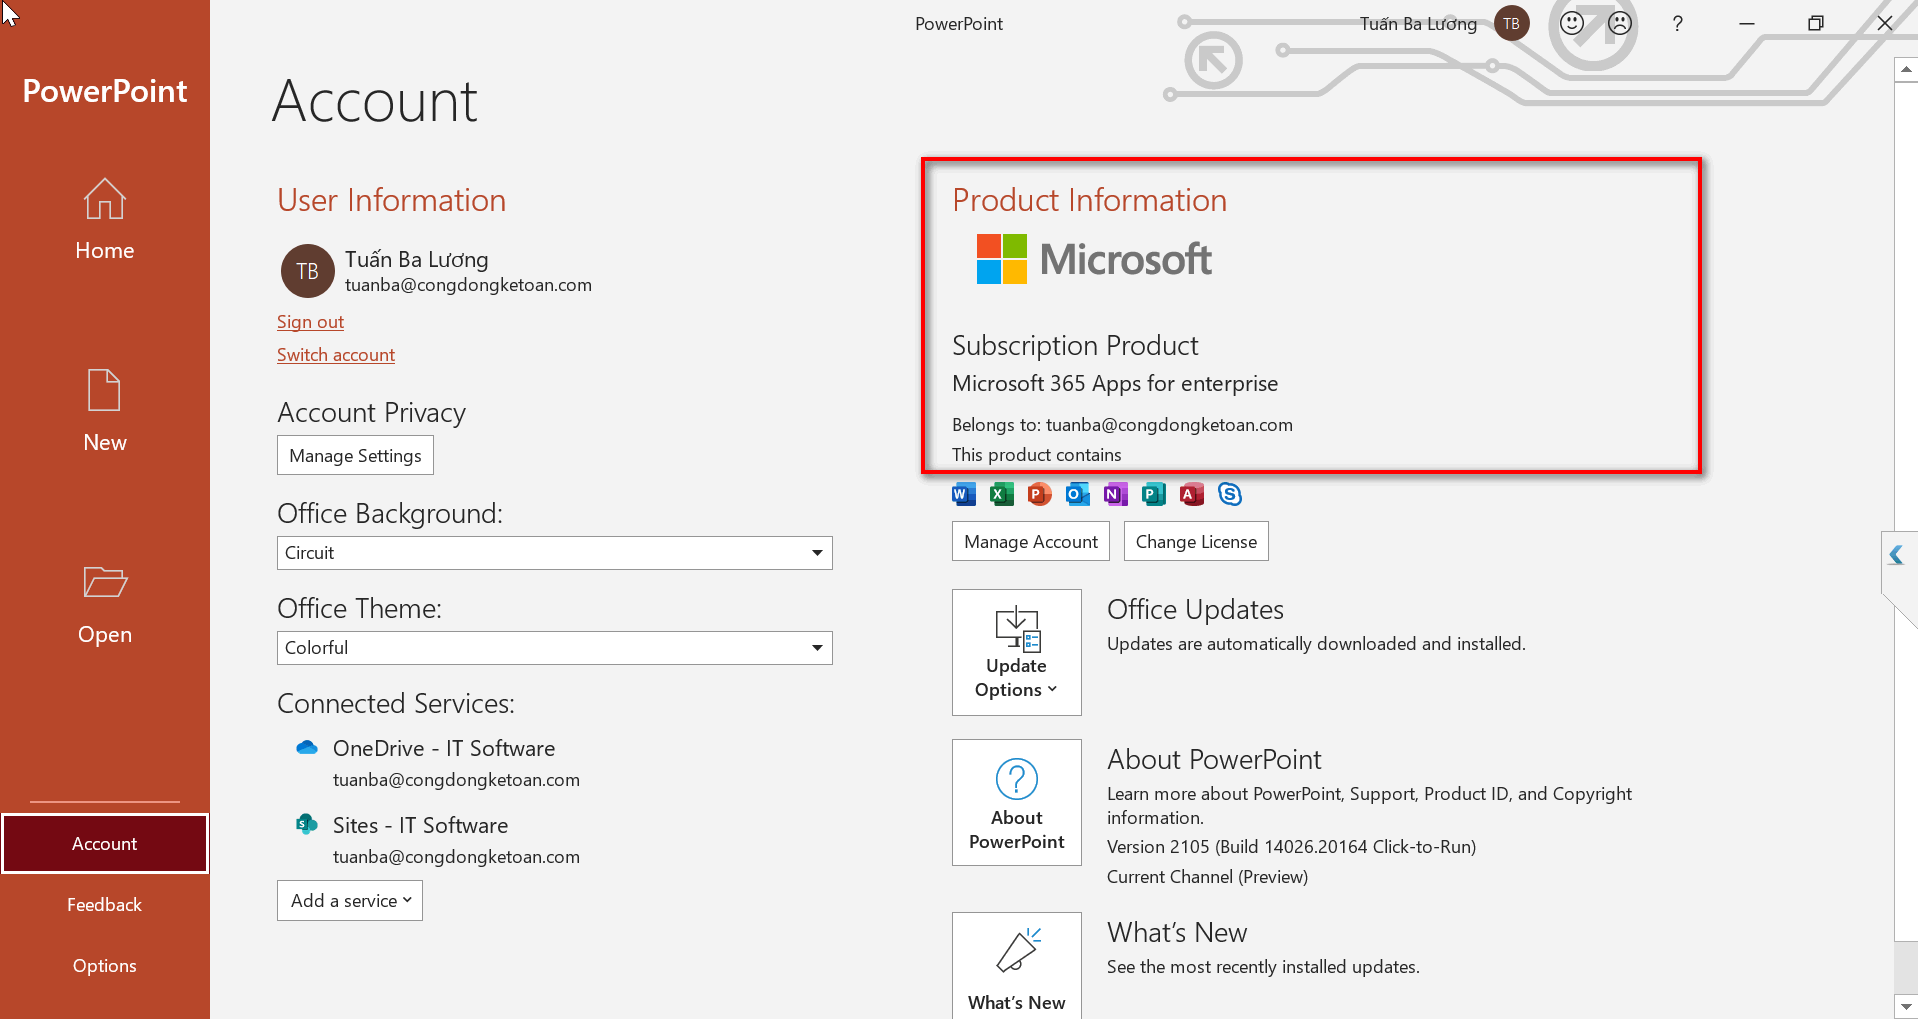
Task: Click the New blank document icon
Action: coord(104,390)
